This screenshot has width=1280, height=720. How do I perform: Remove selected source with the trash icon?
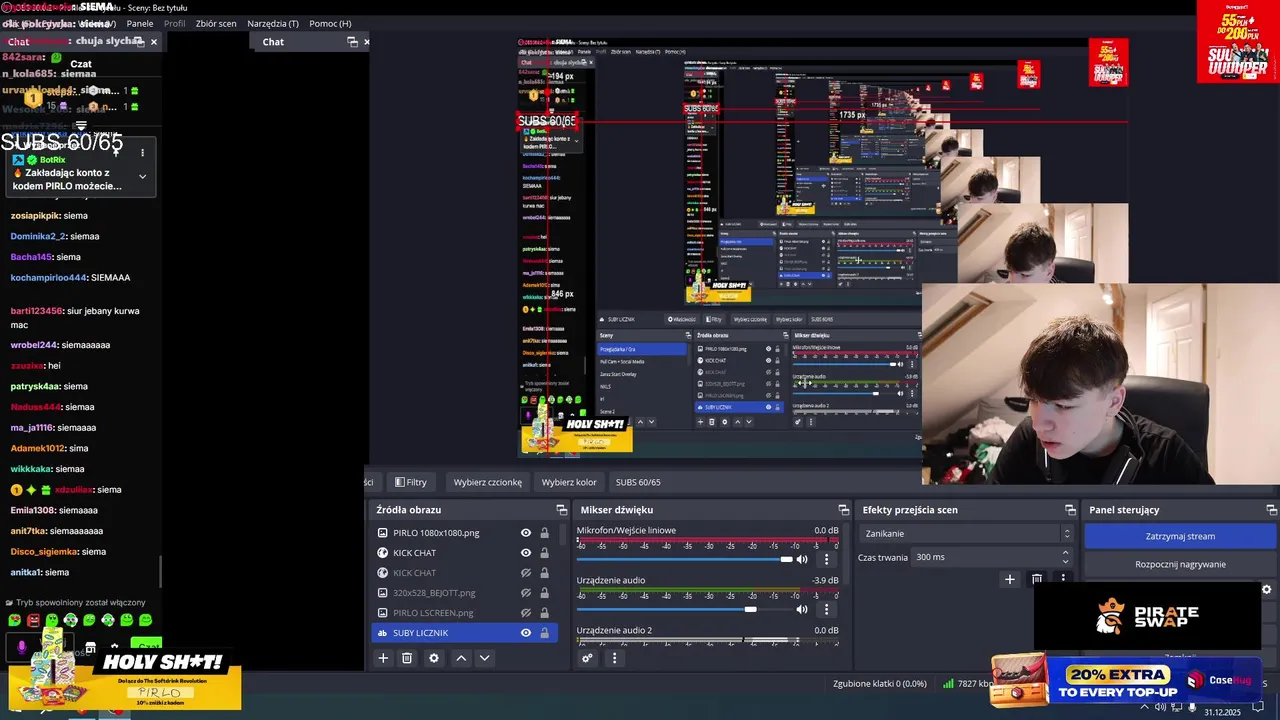pyautogui.click(x=407, y=658)
